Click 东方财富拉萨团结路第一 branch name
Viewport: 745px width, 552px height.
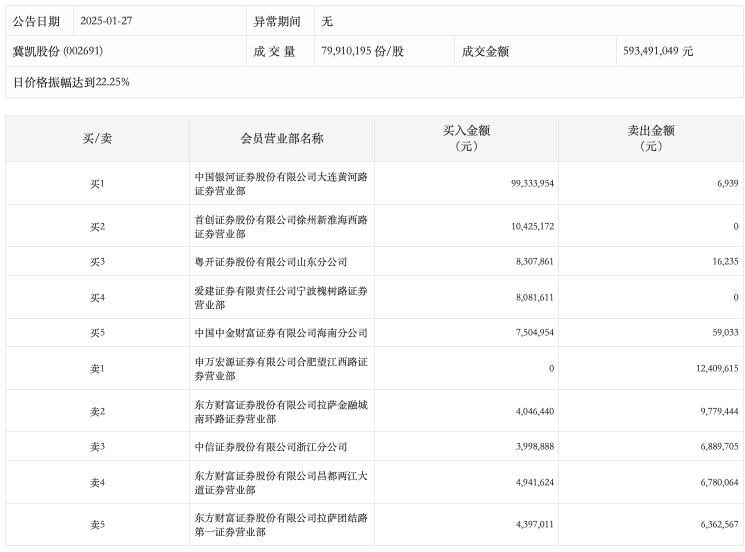pyautogui.click(x=281, y=525)
